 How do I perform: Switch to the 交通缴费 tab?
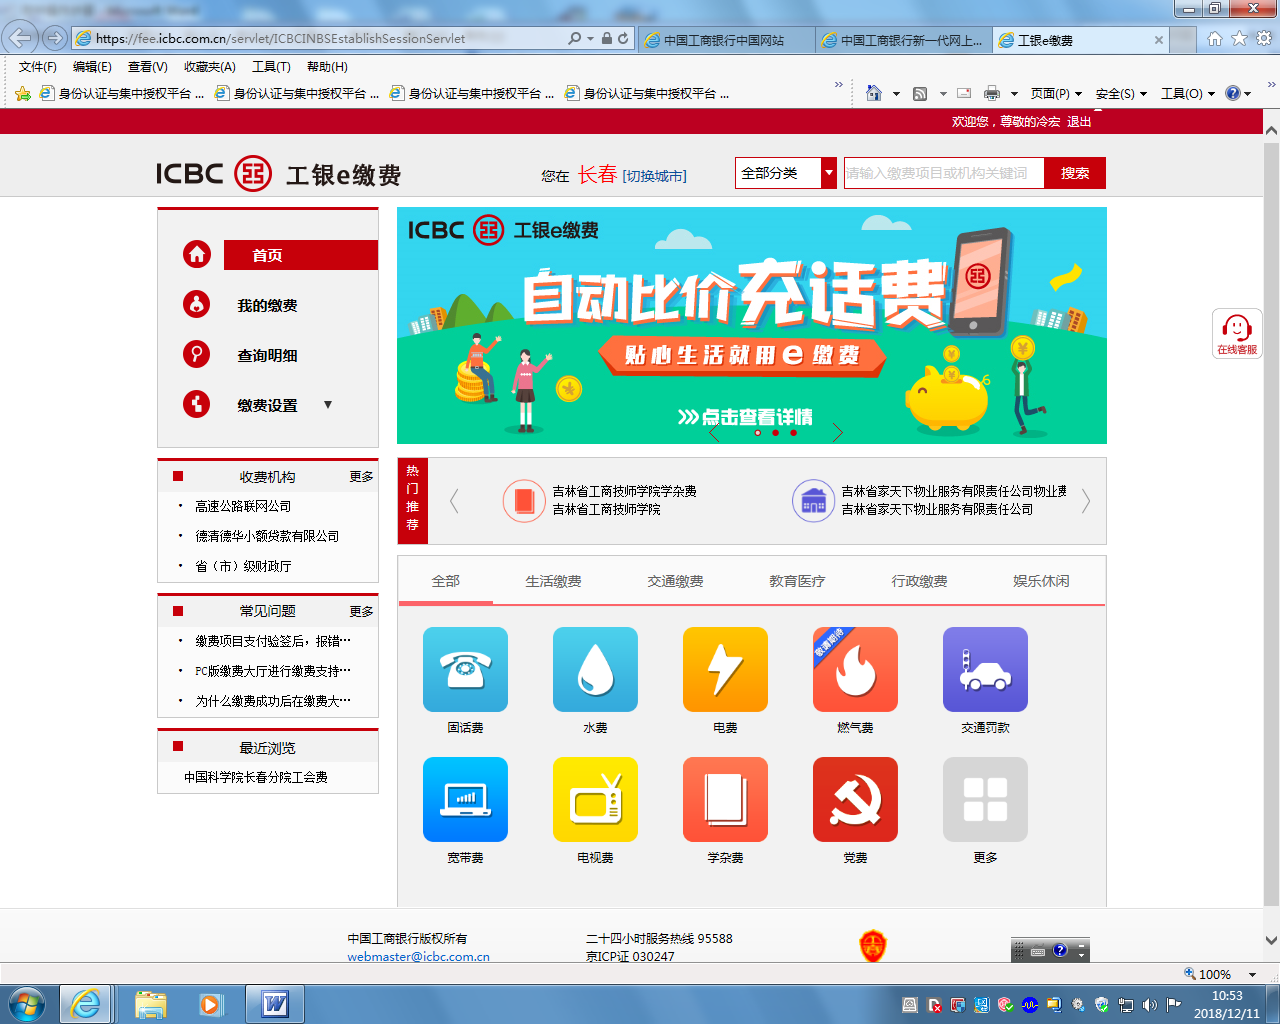pos(675,581)
